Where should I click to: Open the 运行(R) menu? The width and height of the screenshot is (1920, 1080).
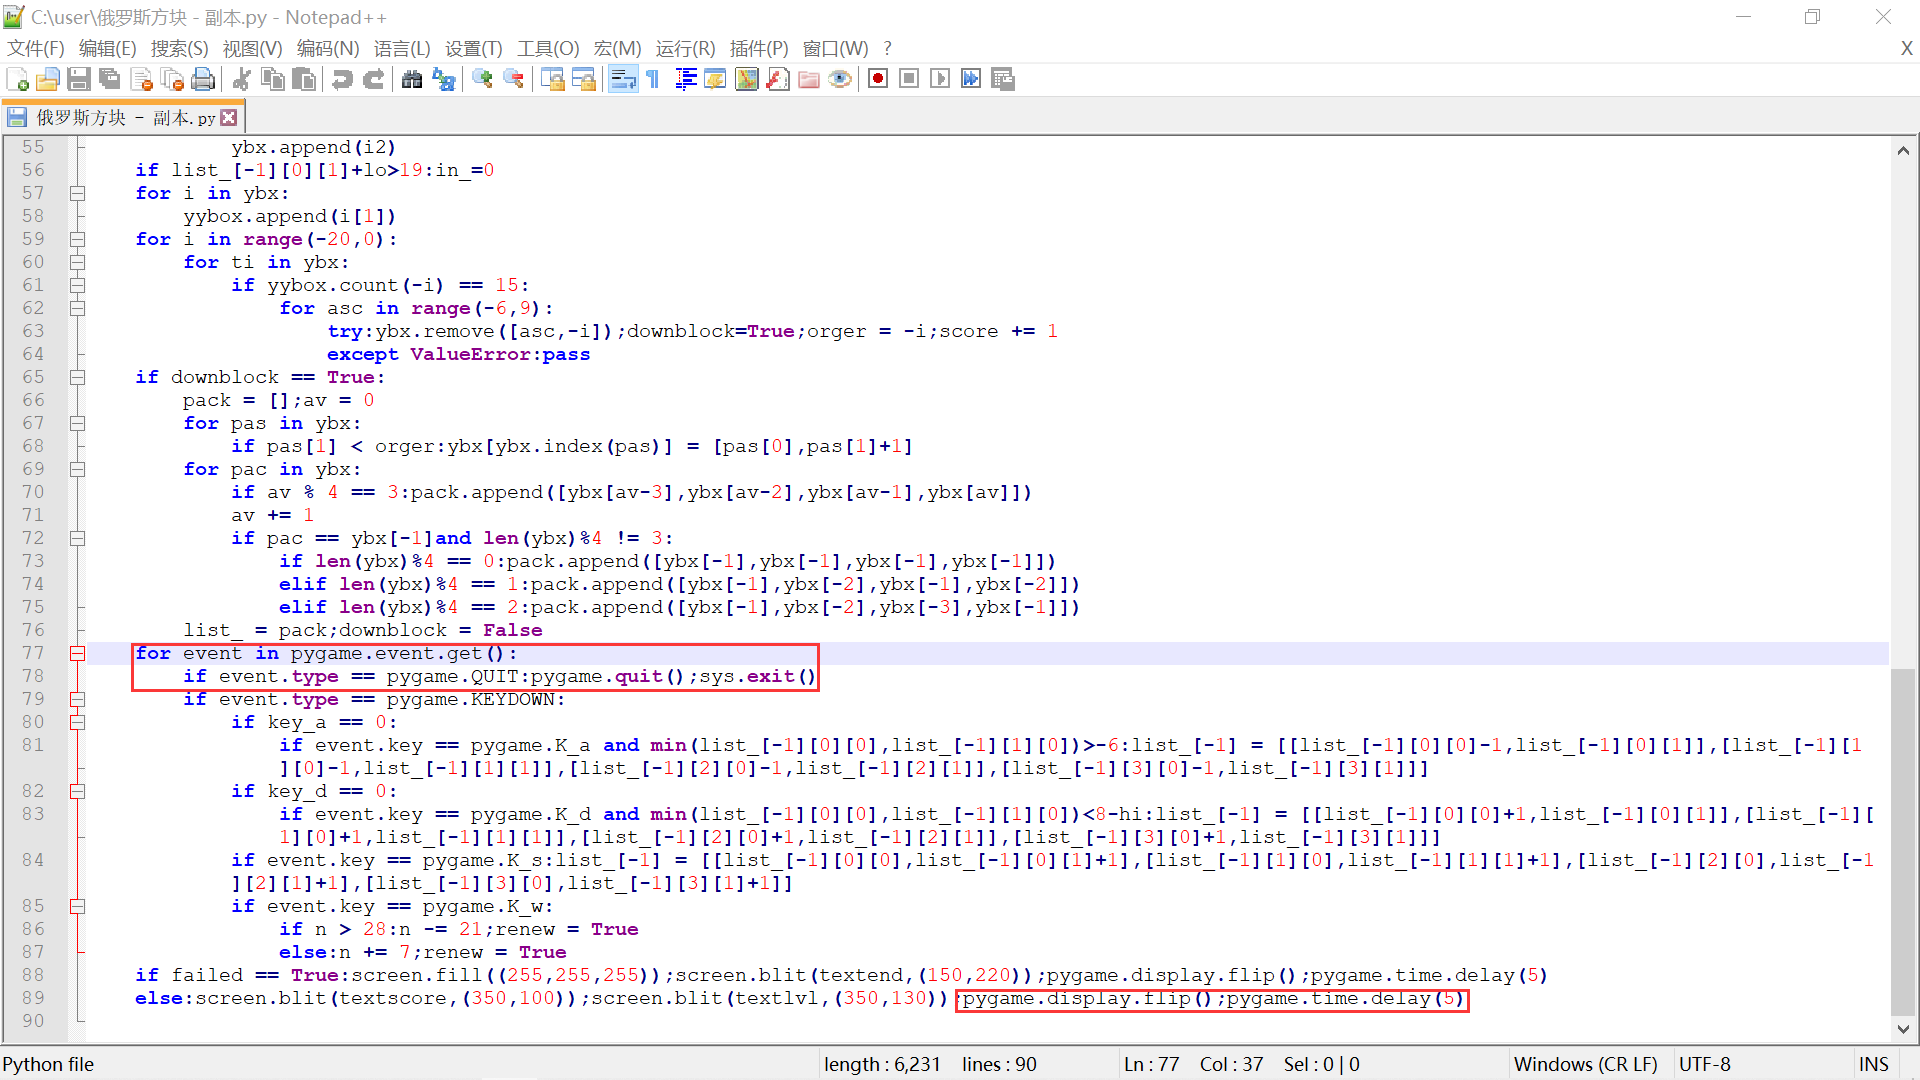686,49
